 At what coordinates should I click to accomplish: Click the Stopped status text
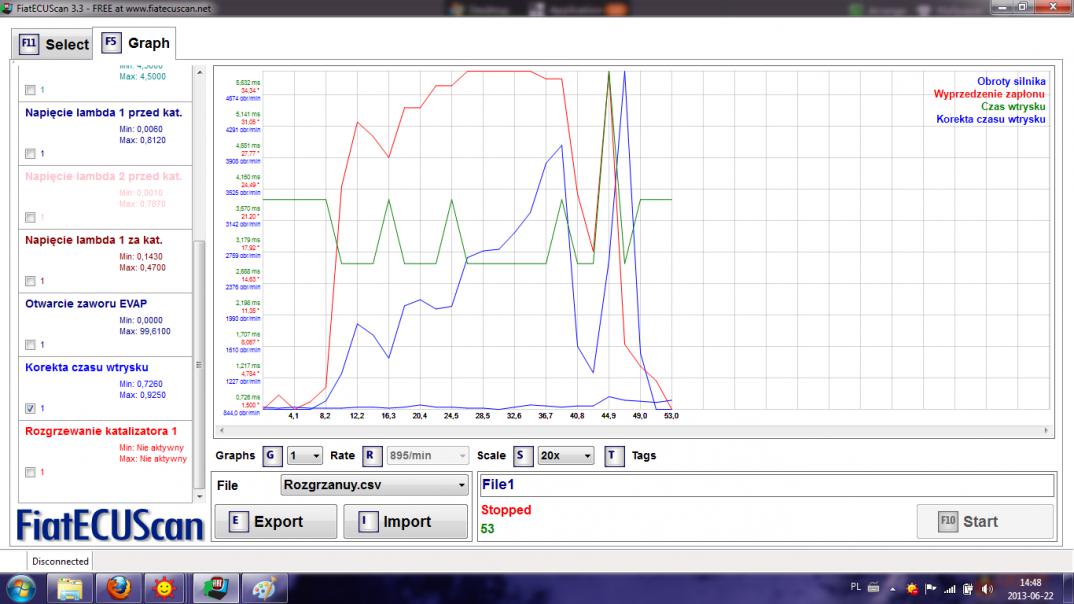point(505,510)
